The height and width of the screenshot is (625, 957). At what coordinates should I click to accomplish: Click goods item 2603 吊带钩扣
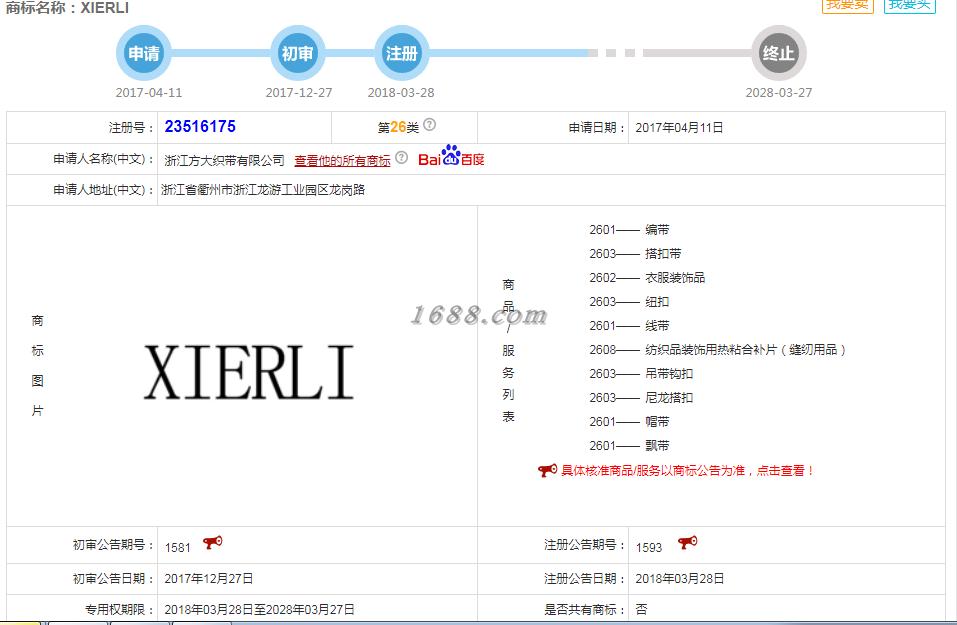(x=641, y=374)
